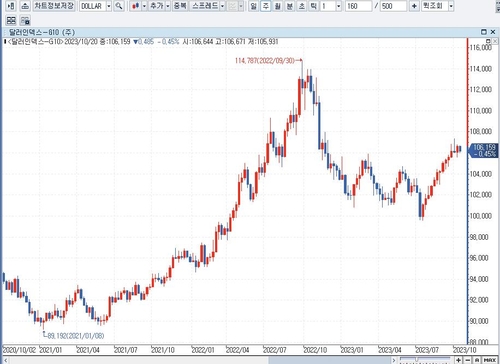Click the panel collapse arrow icon at toolbar start

coord(11,6)
